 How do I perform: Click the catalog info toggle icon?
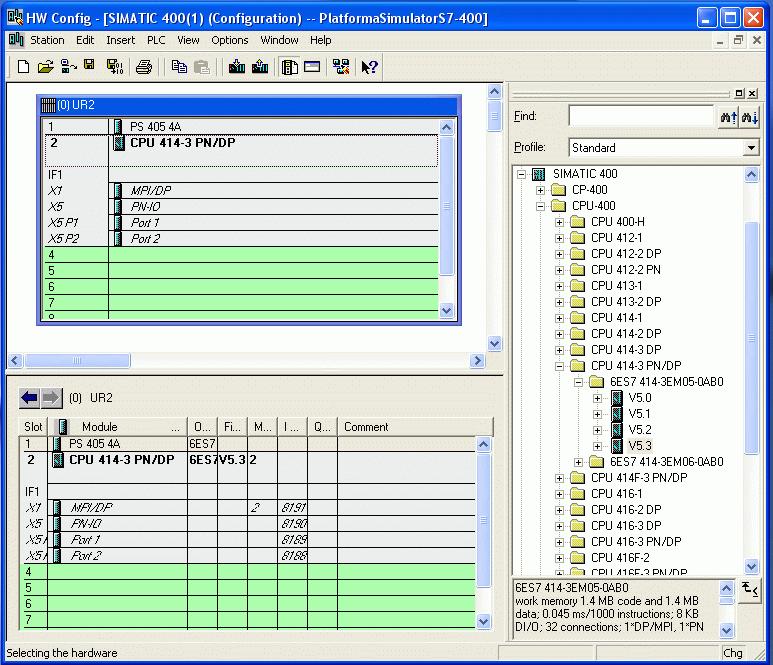coord(749,589)
